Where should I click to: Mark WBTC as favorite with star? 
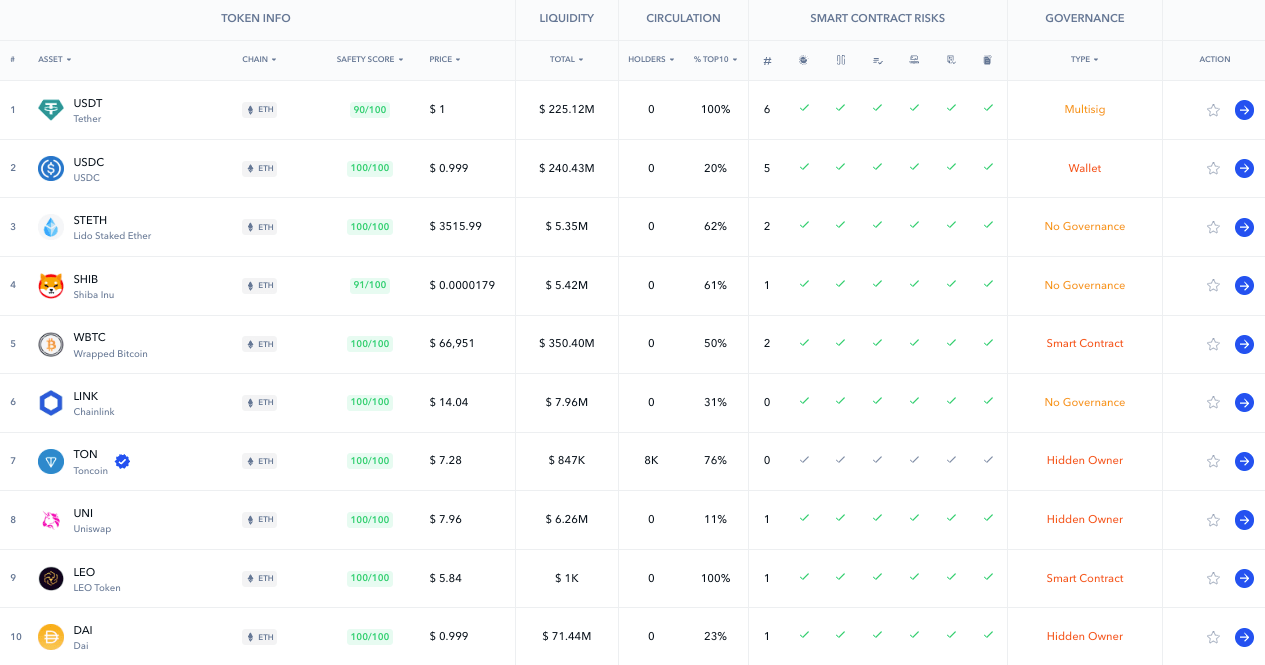(x=1213, y=344)
